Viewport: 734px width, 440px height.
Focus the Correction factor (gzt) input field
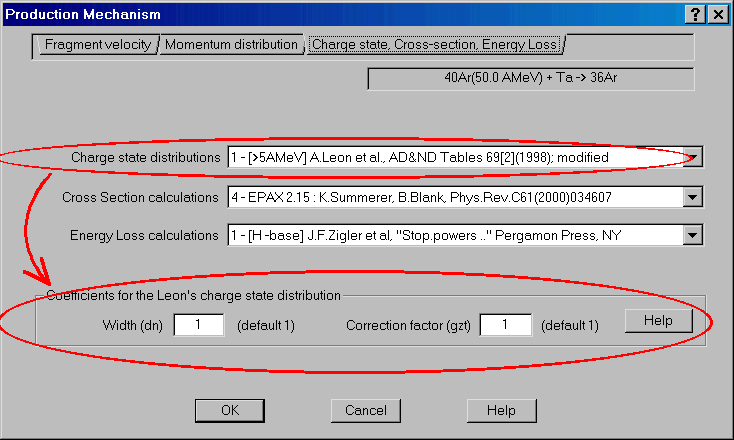click(x=505, y=325)
